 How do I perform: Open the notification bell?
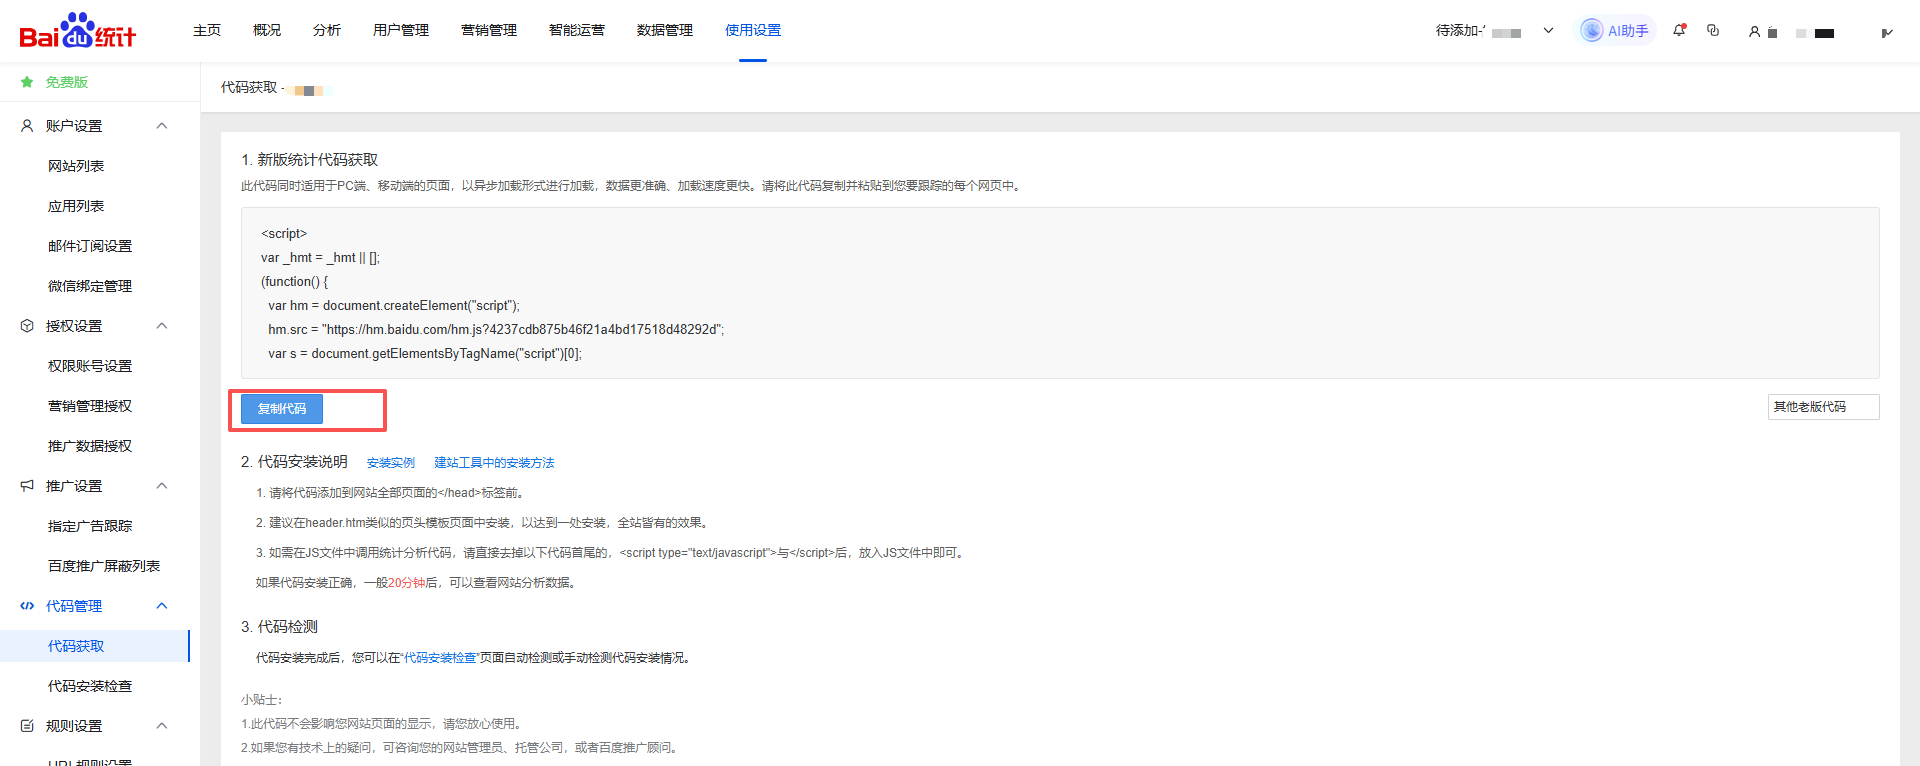click(1679, 31)
